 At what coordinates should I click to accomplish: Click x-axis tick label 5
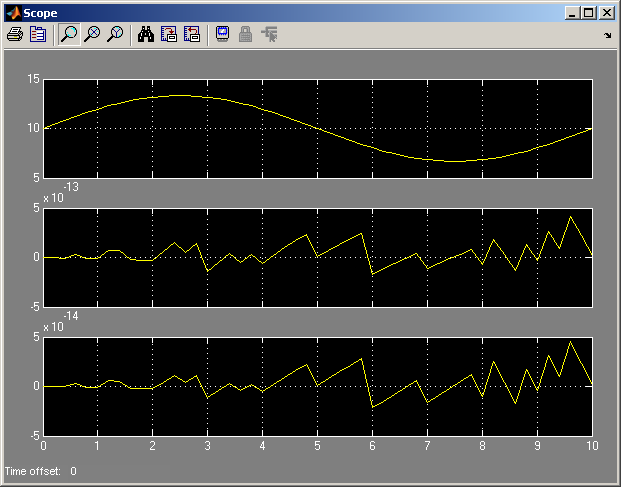tap(317, 446)
